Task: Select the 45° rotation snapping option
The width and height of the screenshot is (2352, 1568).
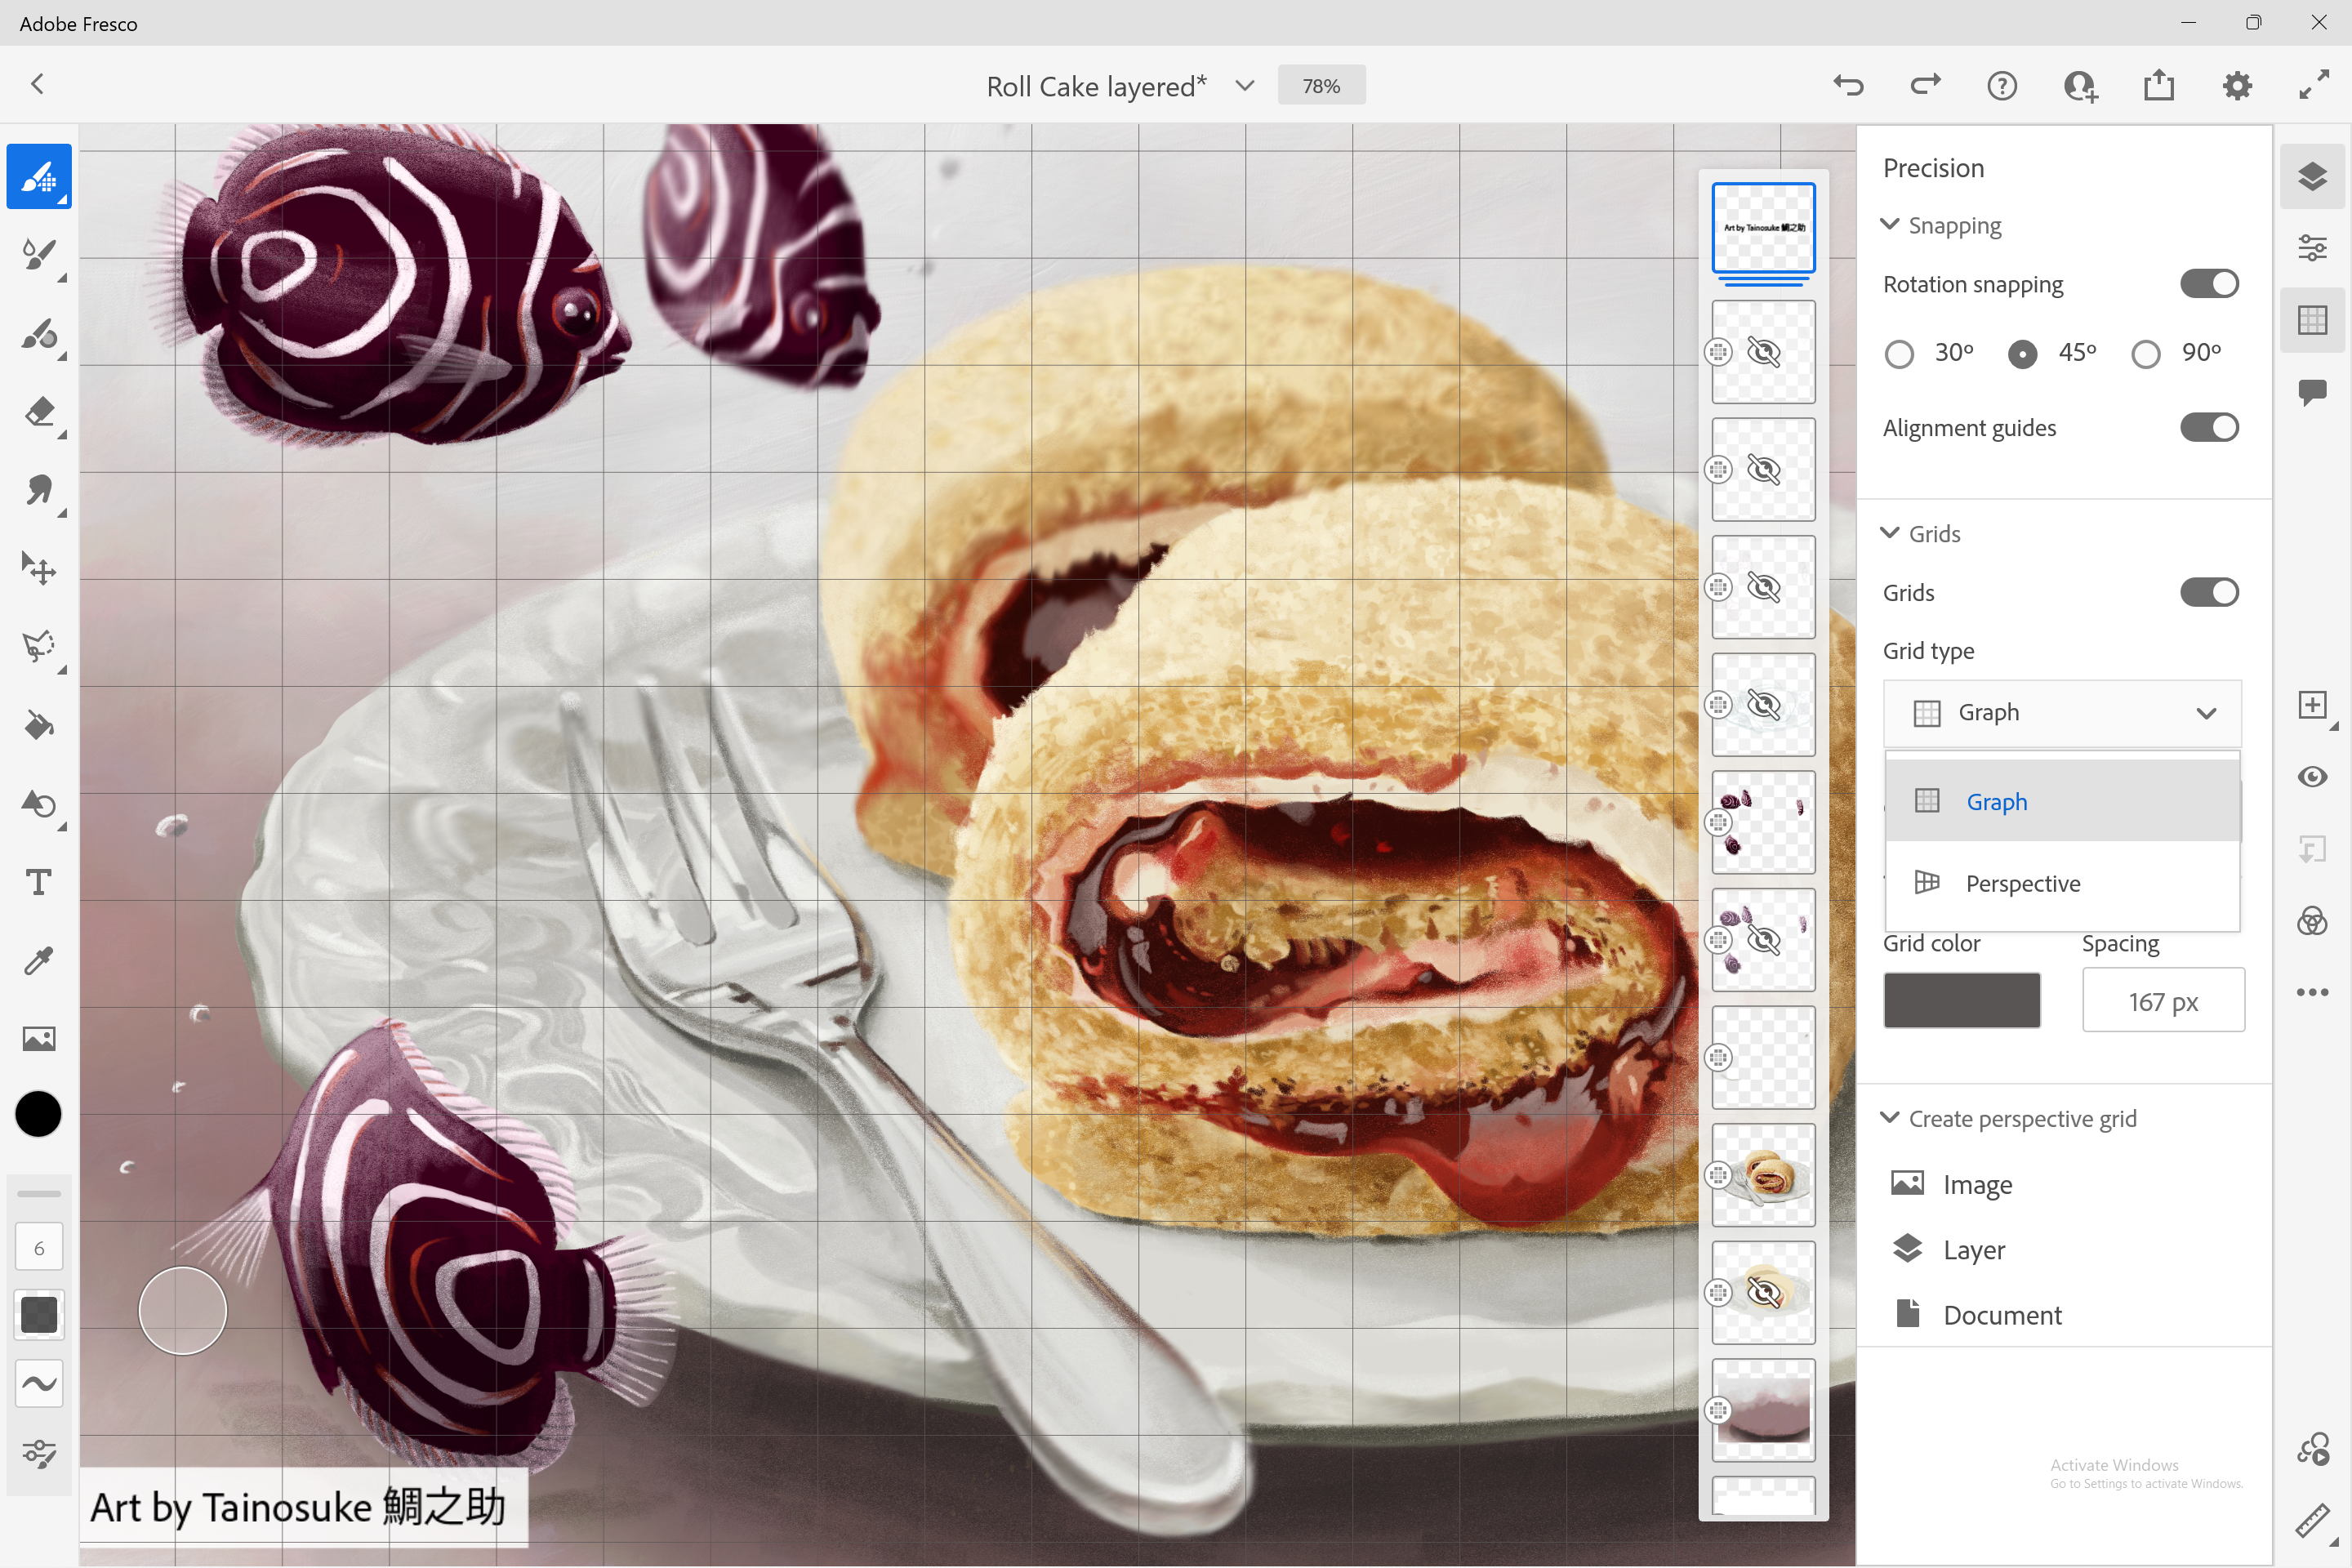Action: pyautogui.click(x=2022, y=354)
